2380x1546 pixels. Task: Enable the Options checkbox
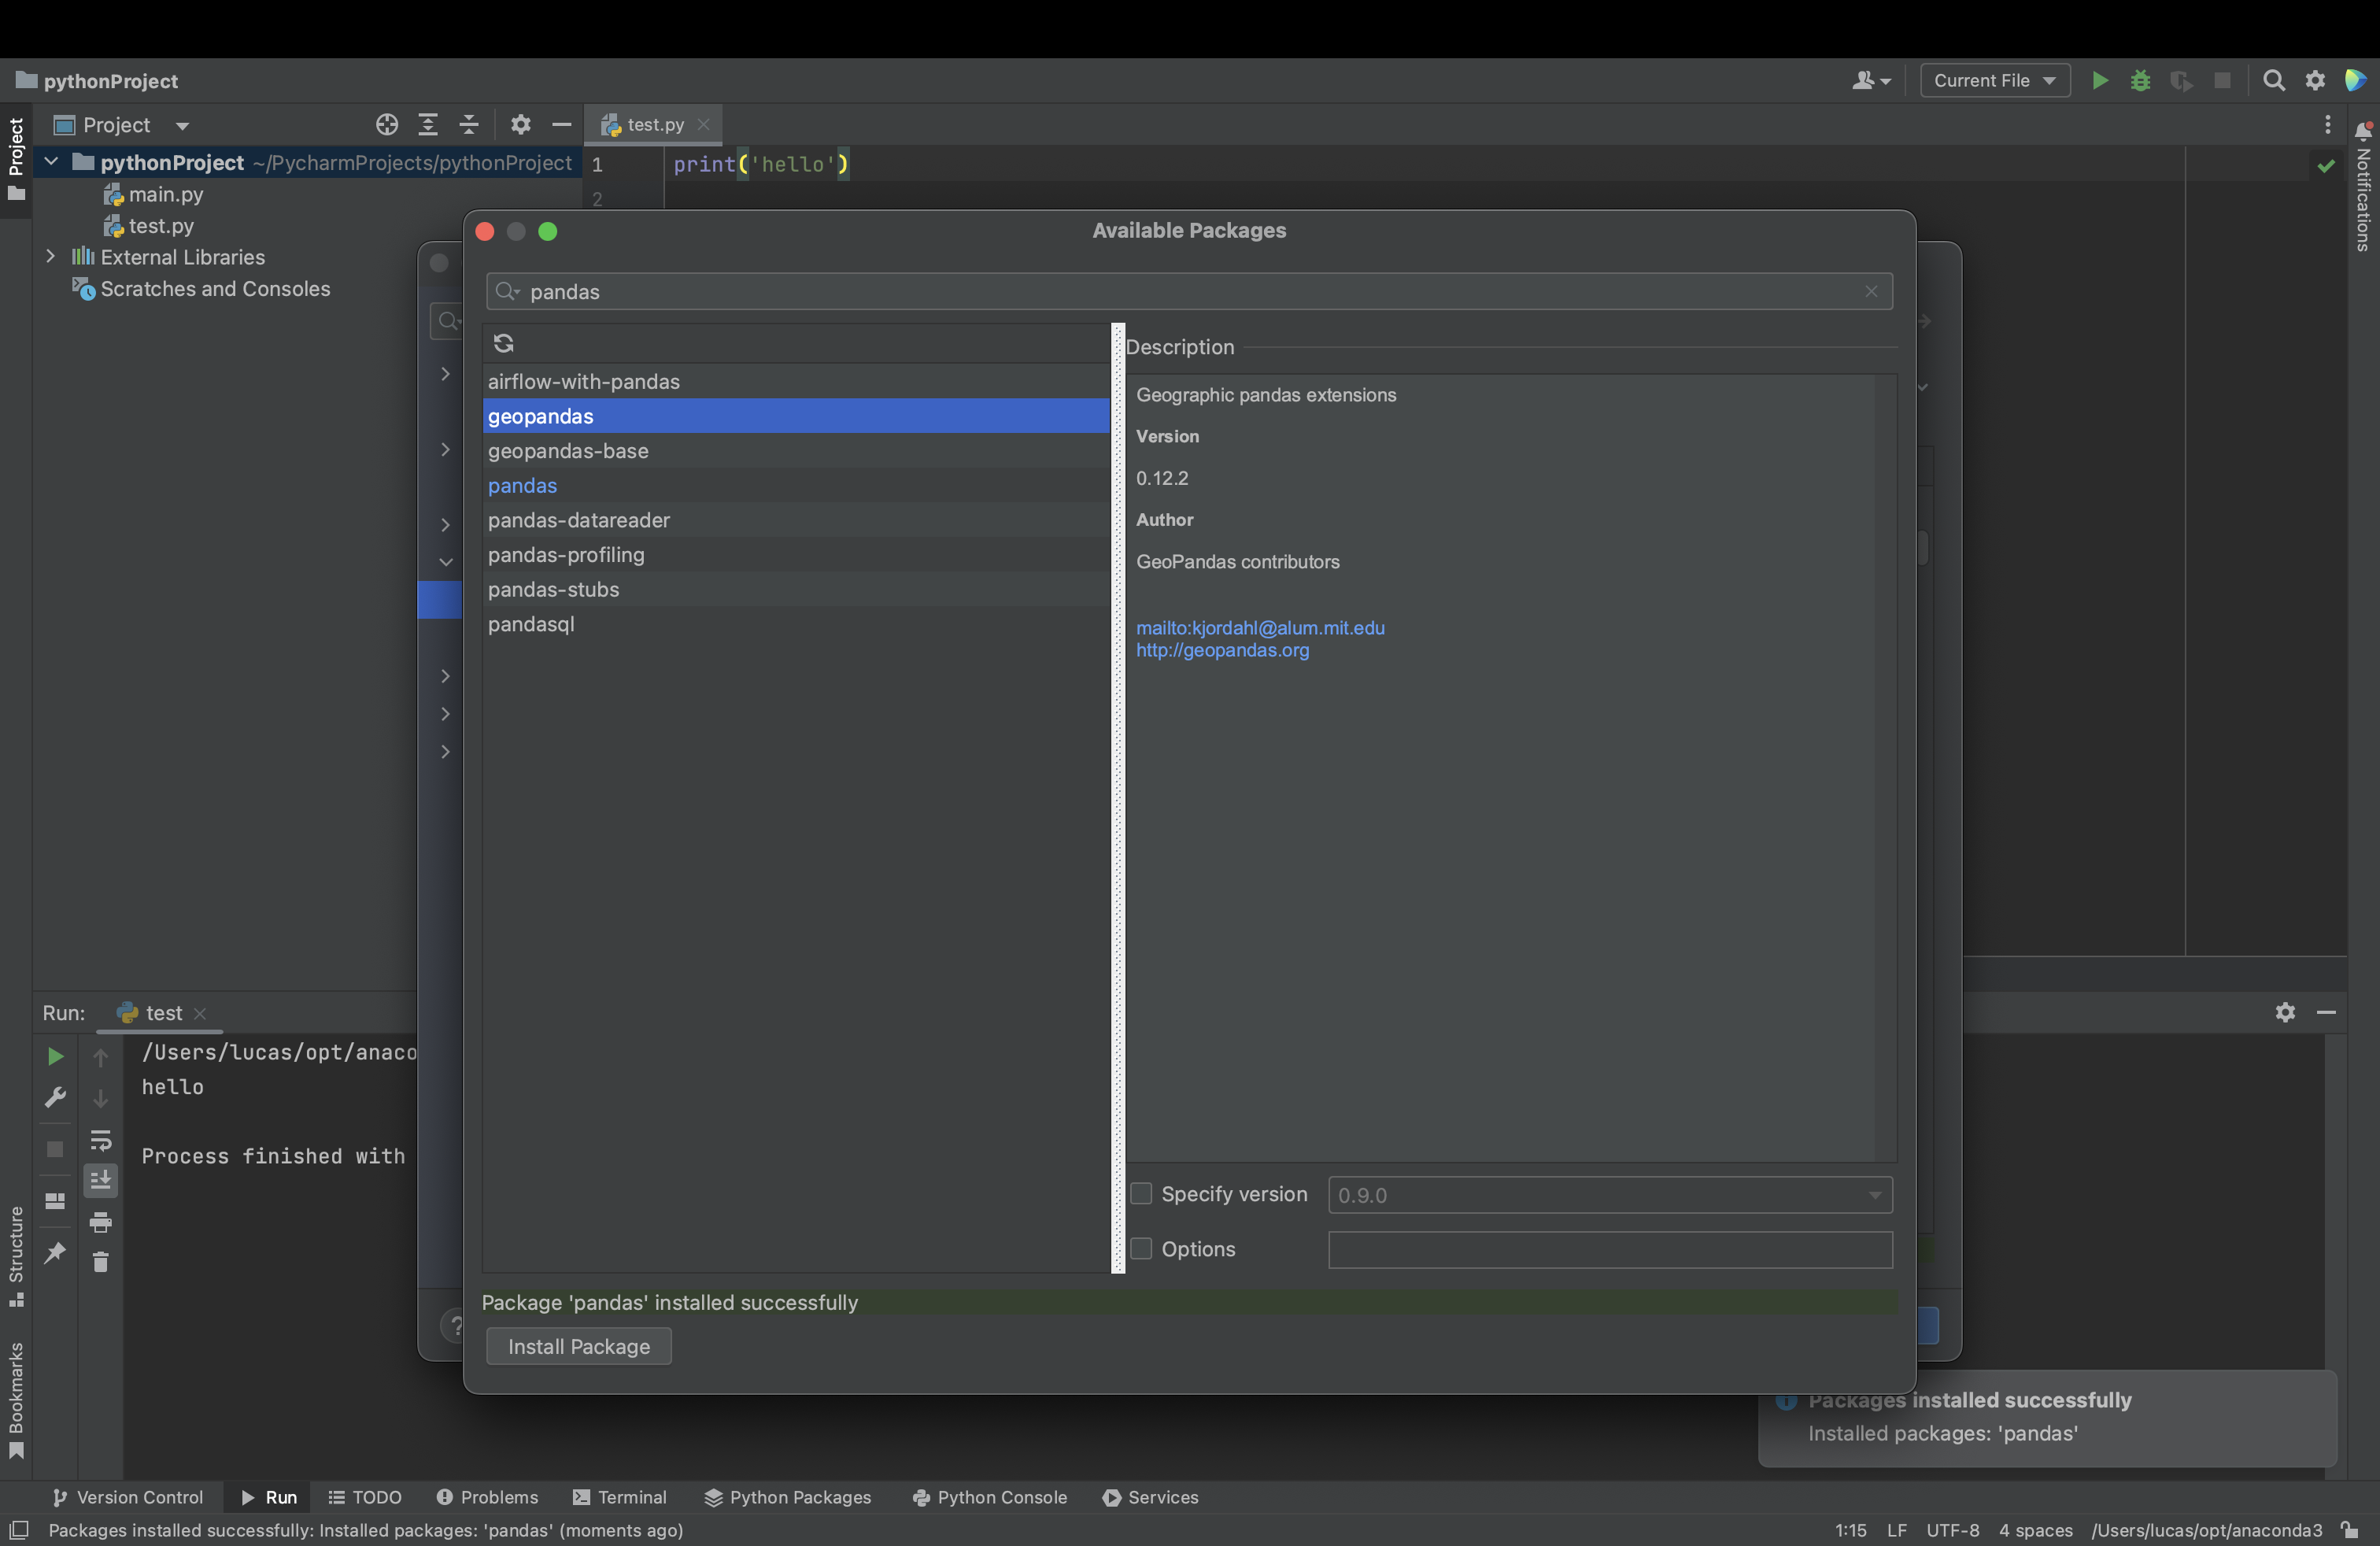click(1141, 1249)
